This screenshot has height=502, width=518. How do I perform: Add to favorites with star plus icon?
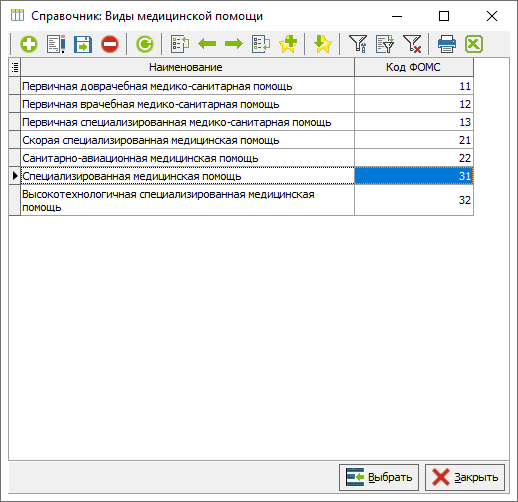[x=288, y=44]
